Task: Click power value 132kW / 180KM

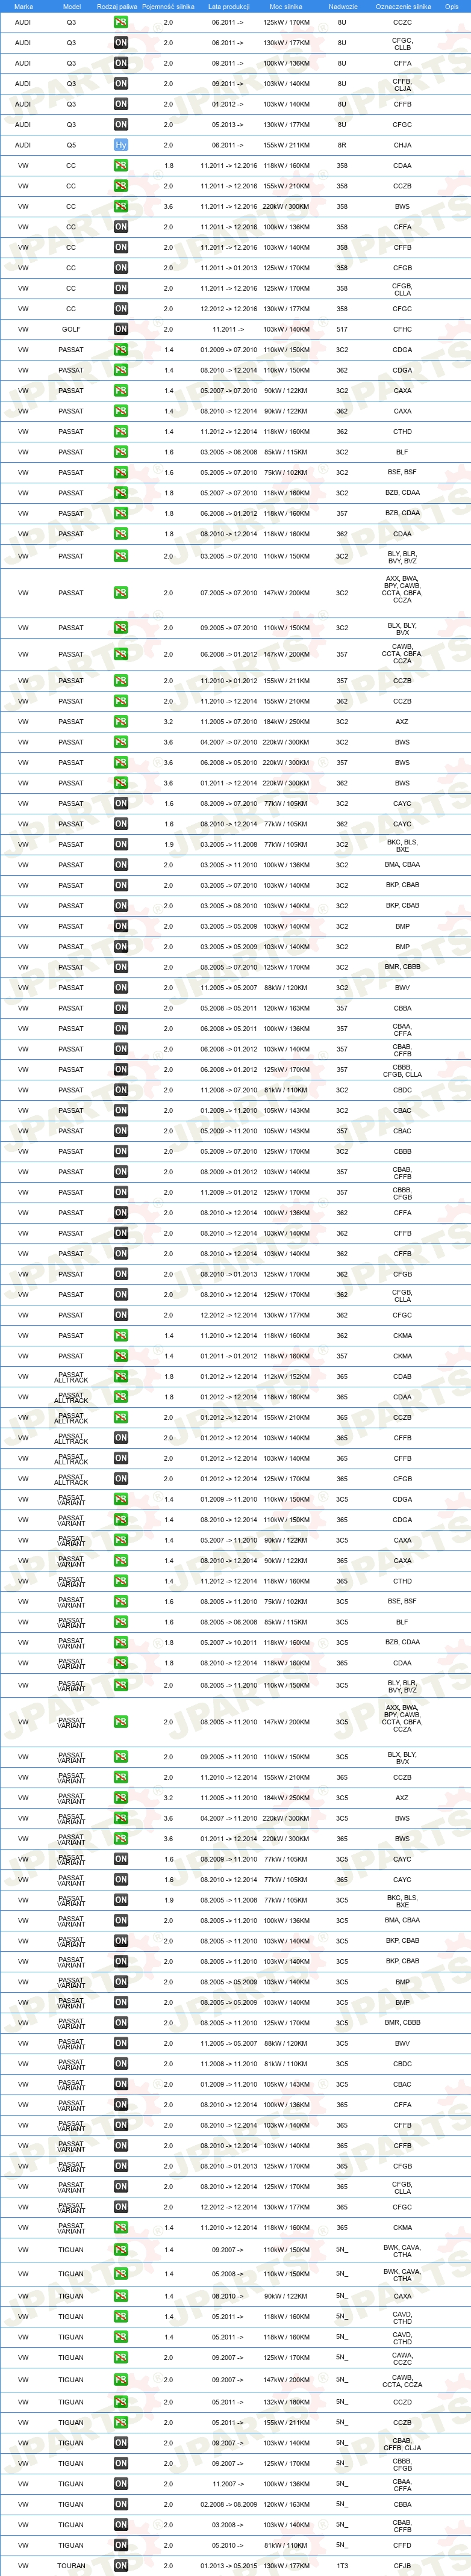Action: (x=286, y=2402)
